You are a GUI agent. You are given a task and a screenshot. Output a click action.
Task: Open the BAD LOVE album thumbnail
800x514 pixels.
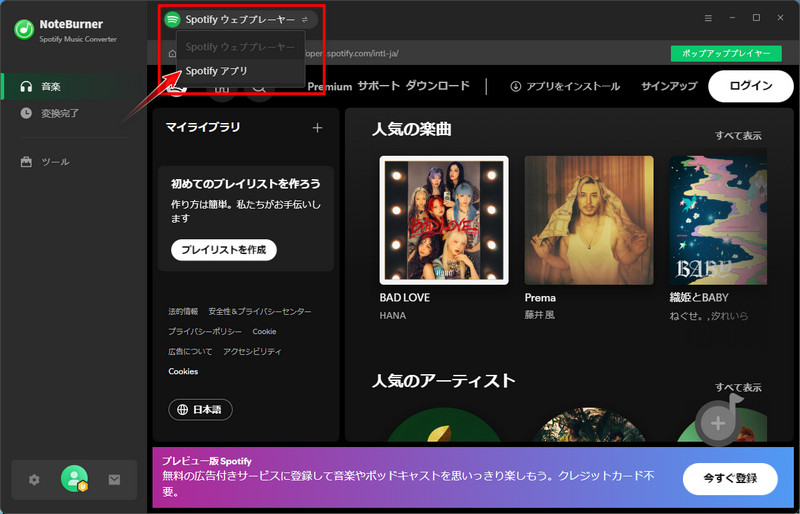(x=444, y=220)
